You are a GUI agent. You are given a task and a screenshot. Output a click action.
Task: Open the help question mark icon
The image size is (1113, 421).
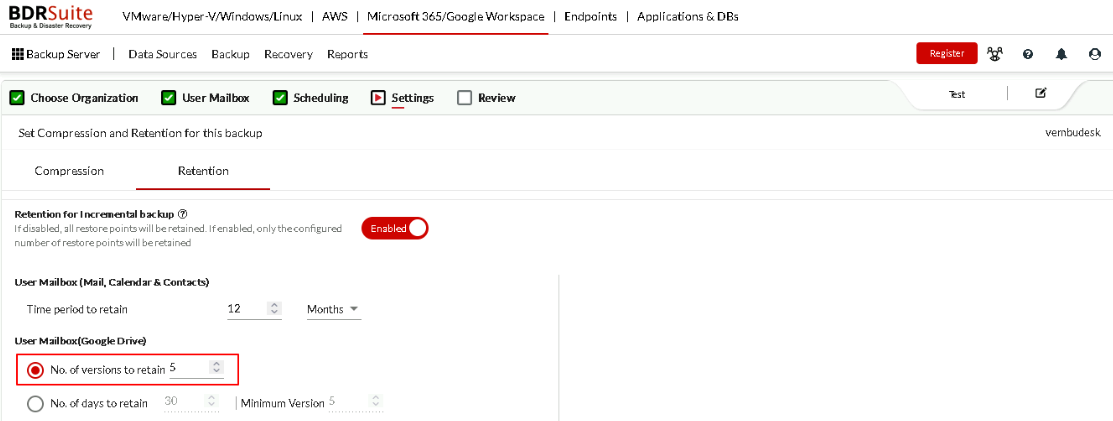click(1028, 54)
